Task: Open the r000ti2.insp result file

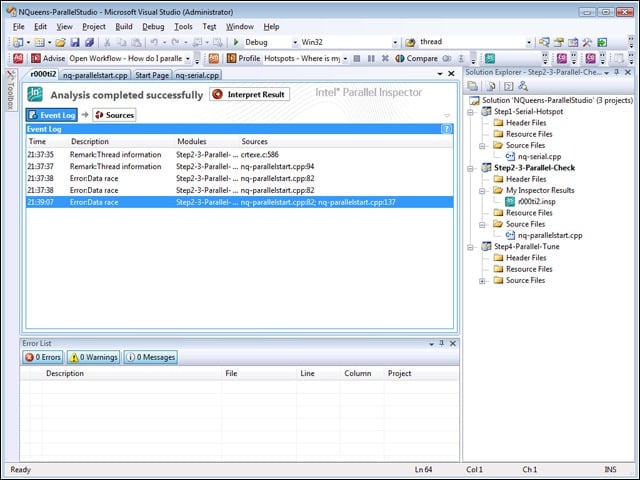Action: (536, 201)
